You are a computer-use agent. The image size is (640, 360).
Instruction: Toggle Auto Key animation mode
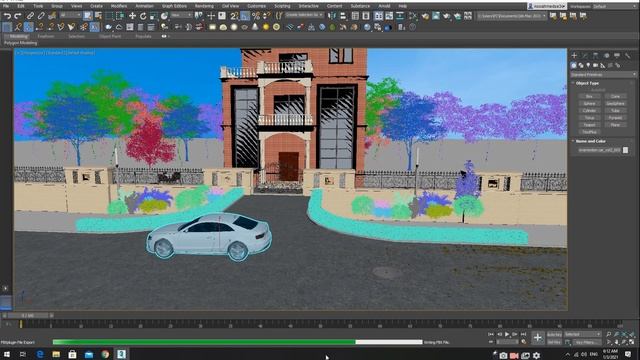(x=554, y=335)
